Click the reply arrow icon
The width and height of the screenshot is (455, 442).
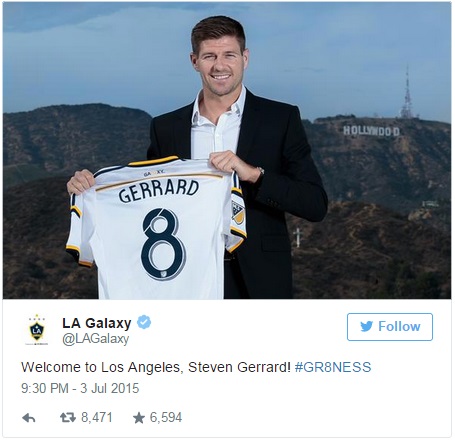(29, 418)
